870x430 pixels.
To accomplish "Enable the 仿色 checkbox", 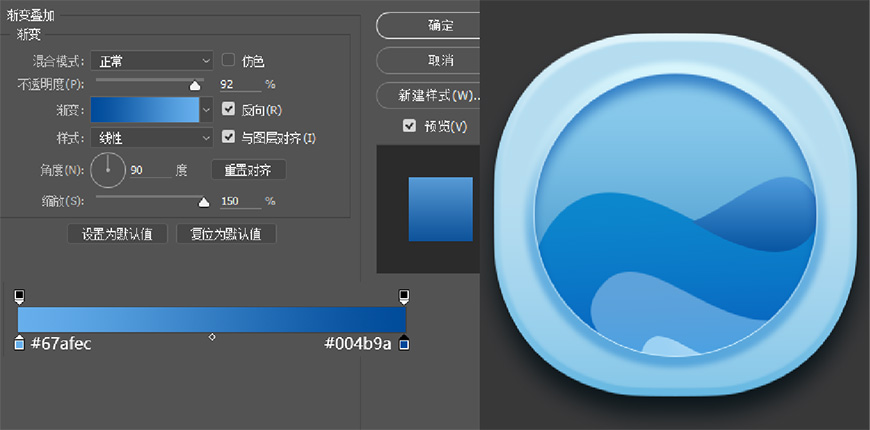I will (x=228, y=59).
